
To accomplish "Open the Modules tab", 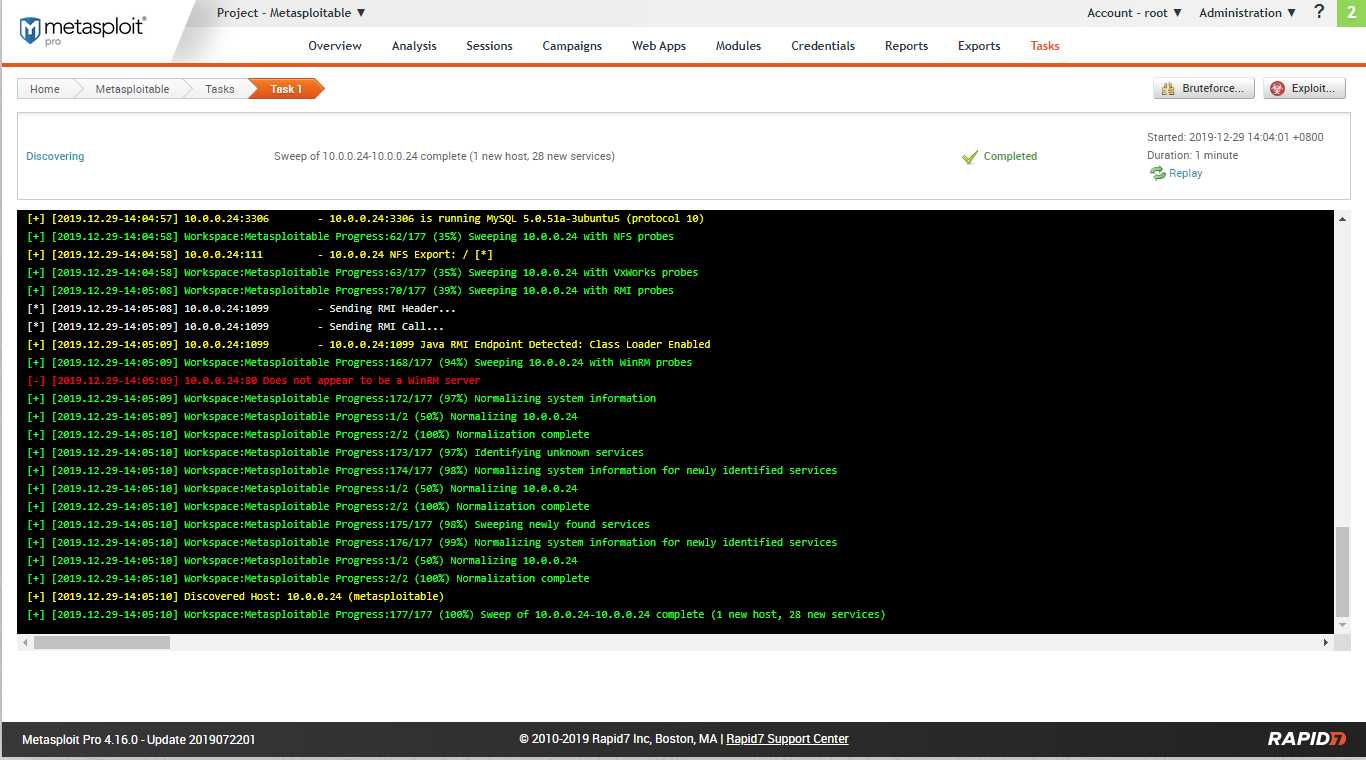I will point(738,46).
